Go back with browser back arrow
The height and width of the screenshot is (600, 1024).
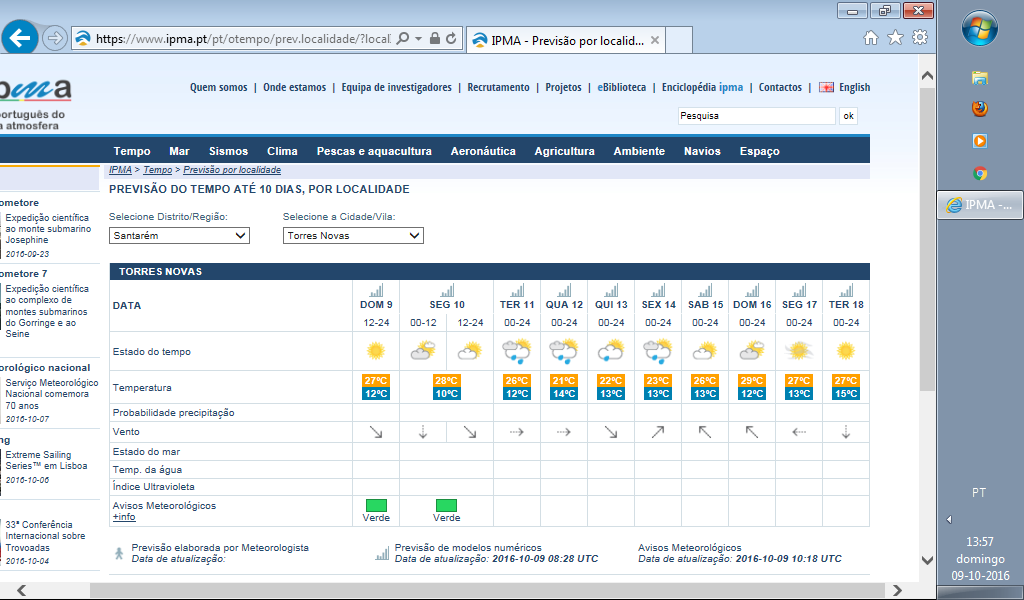coord(20,38)
